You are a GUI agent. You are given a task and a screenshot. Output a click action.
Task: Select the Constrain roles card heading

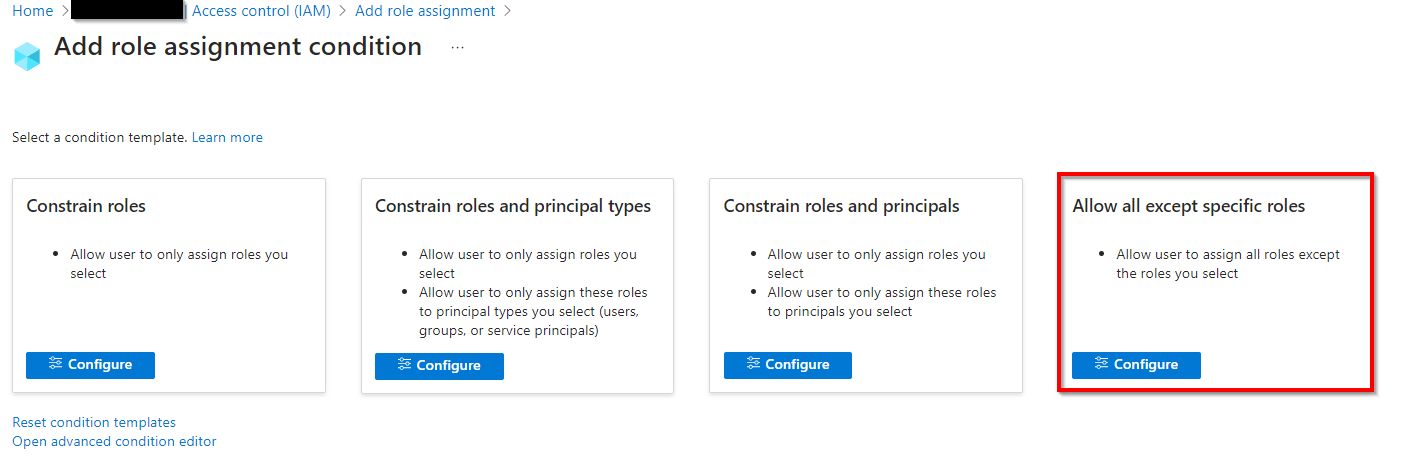[86, 206]
